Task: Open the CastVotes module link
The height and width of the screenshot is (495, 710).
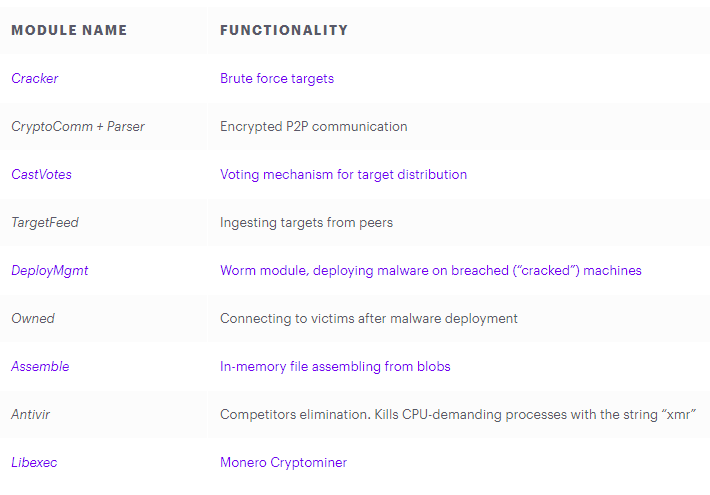Action: [x=41, y=174]
